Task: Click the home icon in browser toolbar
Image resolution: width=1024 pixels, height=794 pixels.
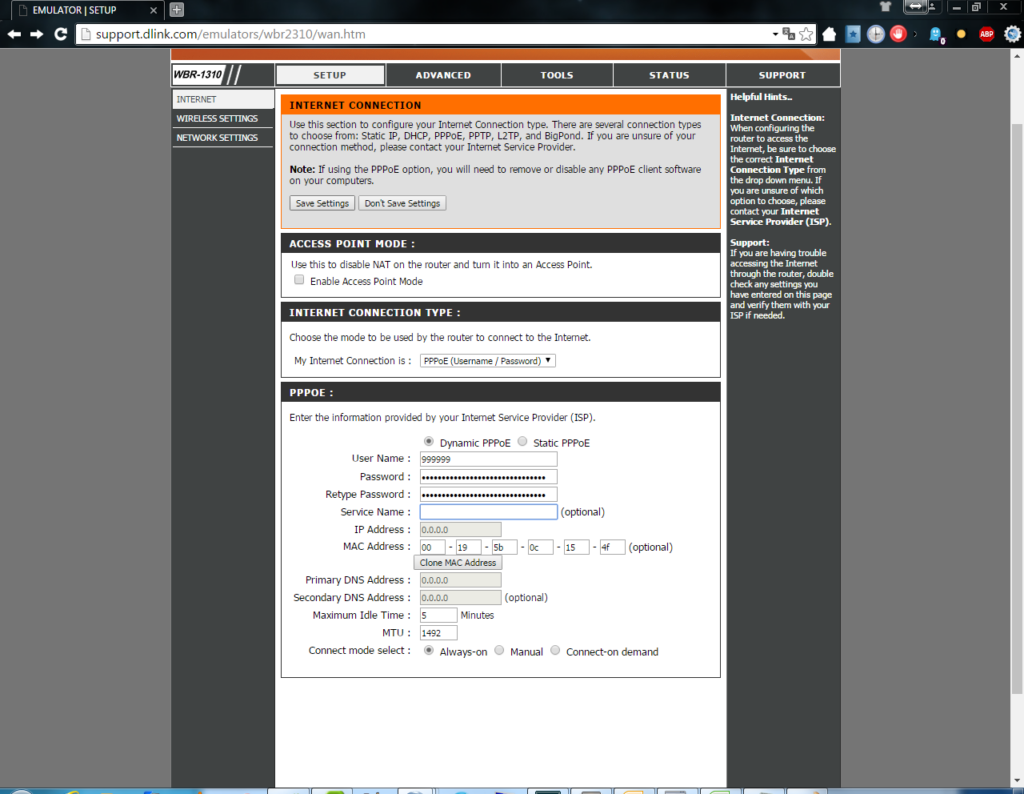Action: [x=829, y=34]
